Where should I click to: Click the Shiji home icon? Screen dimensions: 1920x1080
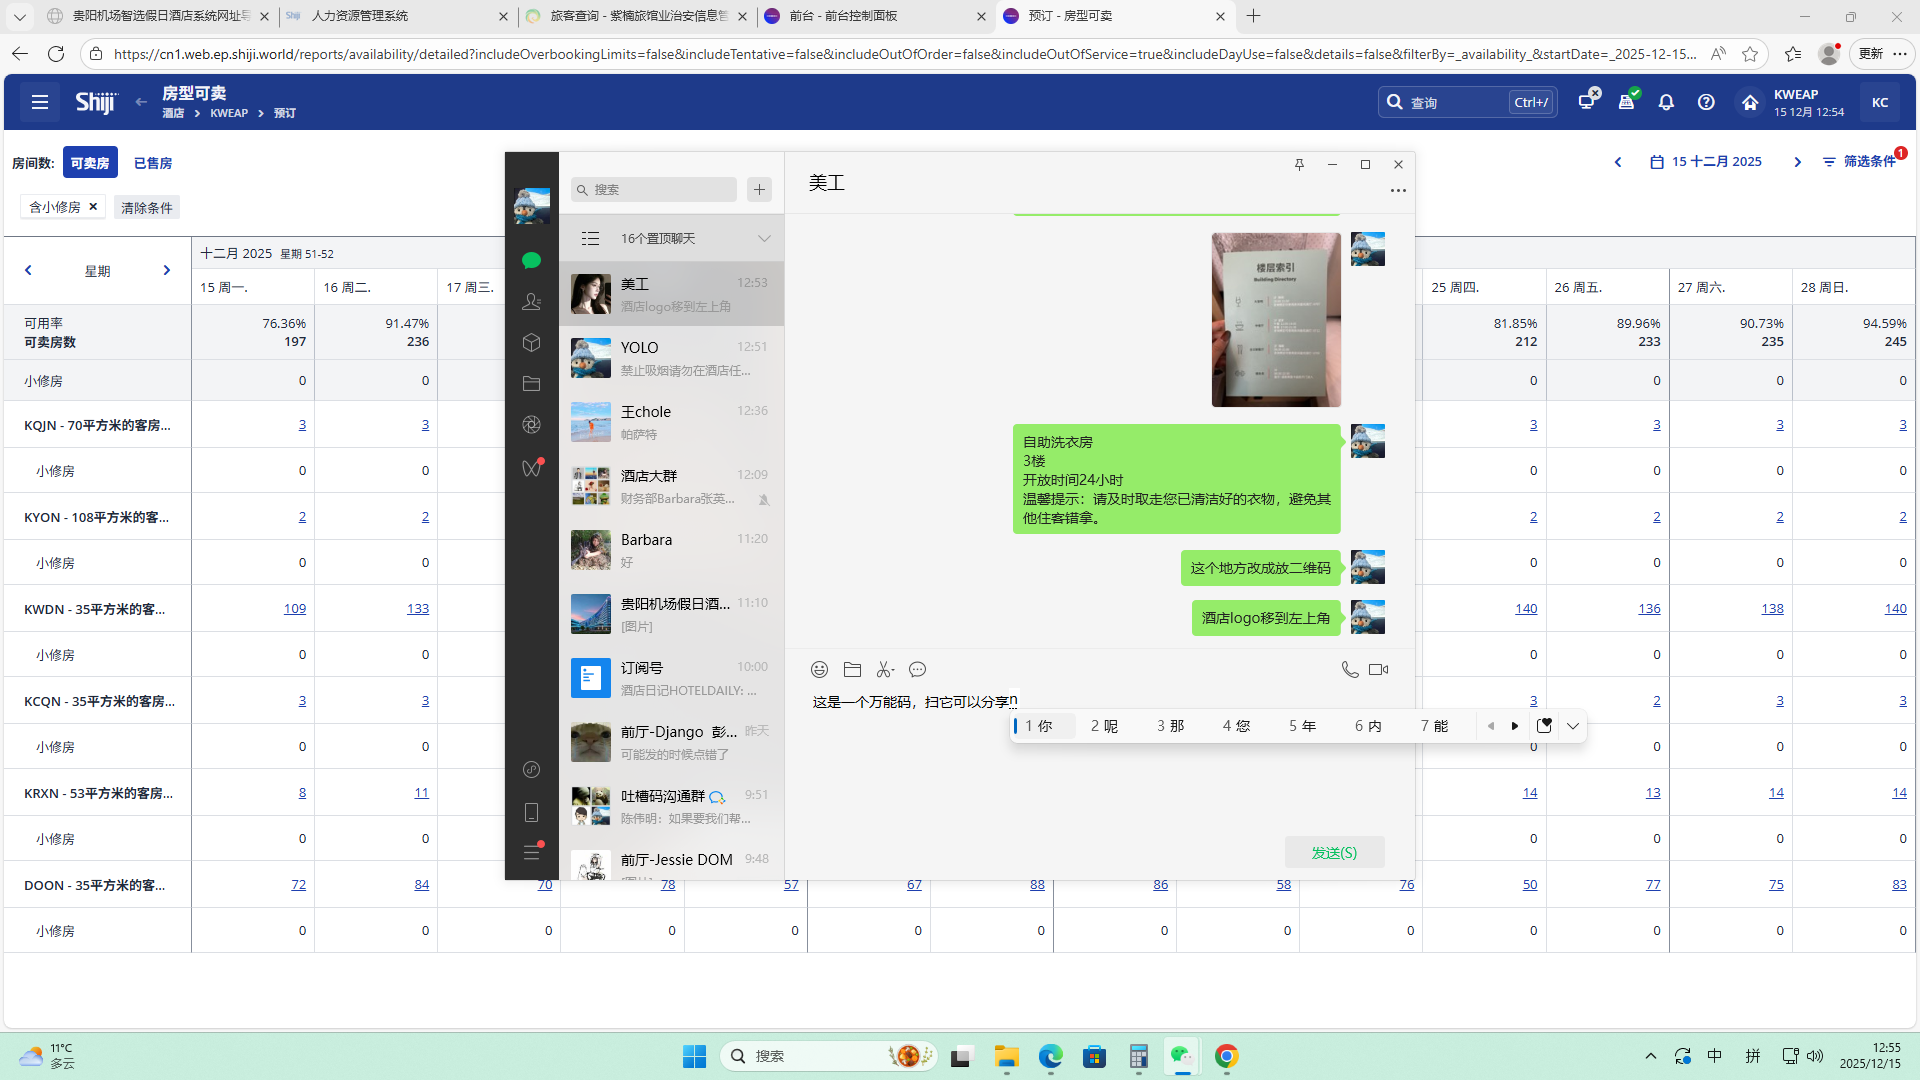click(x=1749, y=102)
